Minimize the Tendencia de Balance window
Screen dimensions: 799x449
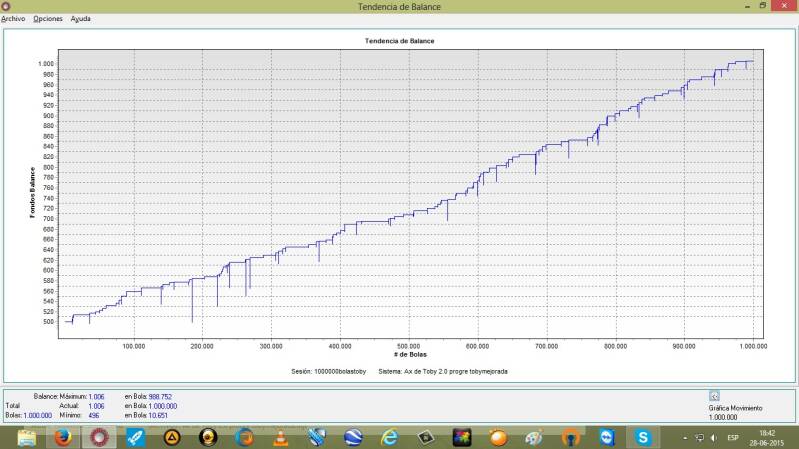tap(748, 6)
